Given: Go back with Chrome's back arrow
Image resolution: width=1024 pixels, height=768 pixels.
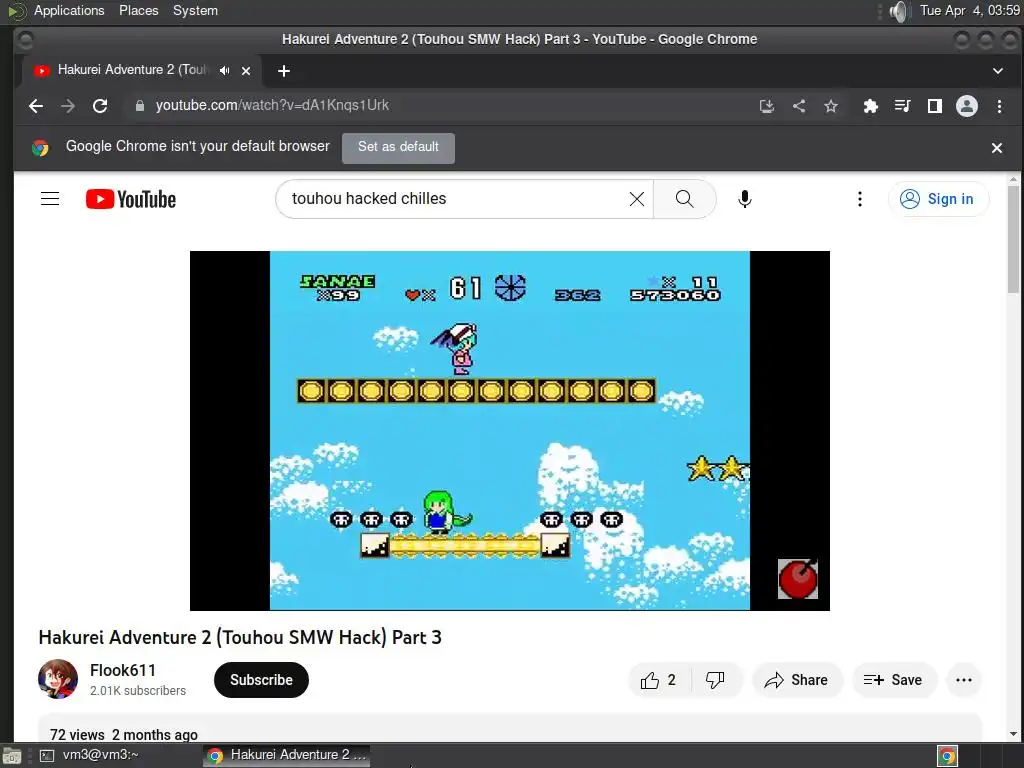Looking at the screenshot, I should (x=36, y=106).
